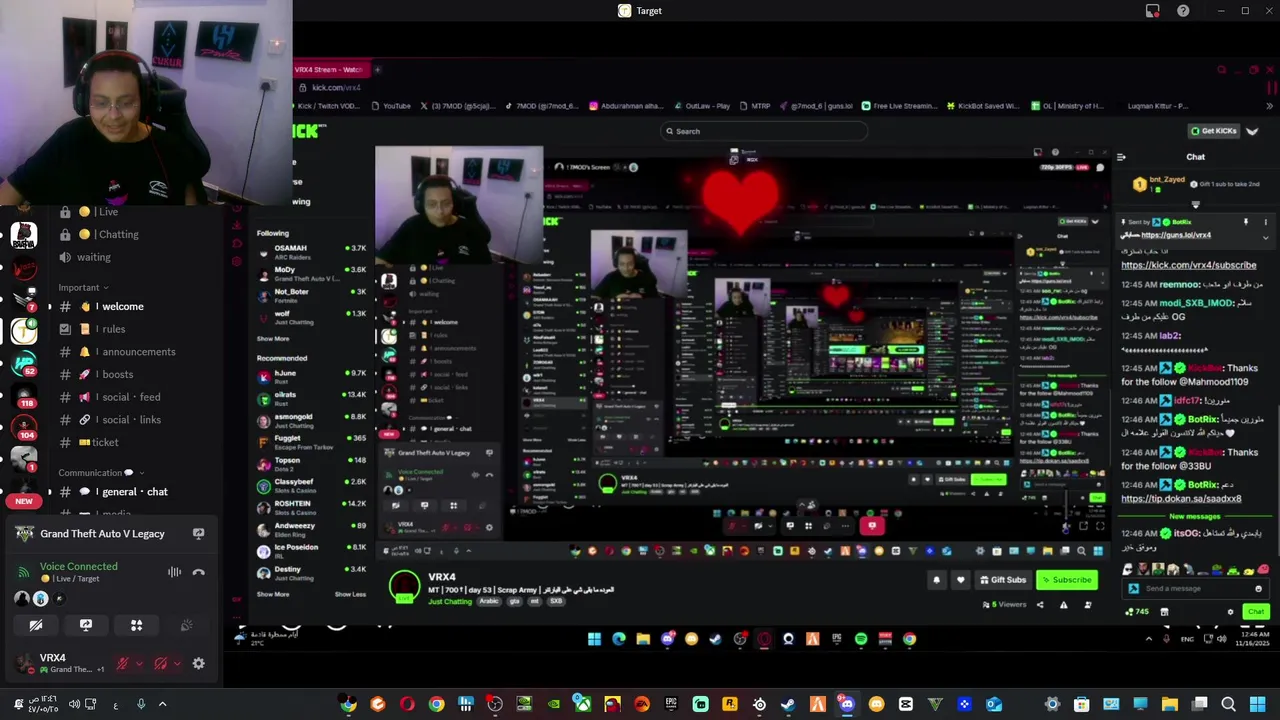Open Discord server icon with 104 badge
The image size is (1280, 720).
pos(24,428)
